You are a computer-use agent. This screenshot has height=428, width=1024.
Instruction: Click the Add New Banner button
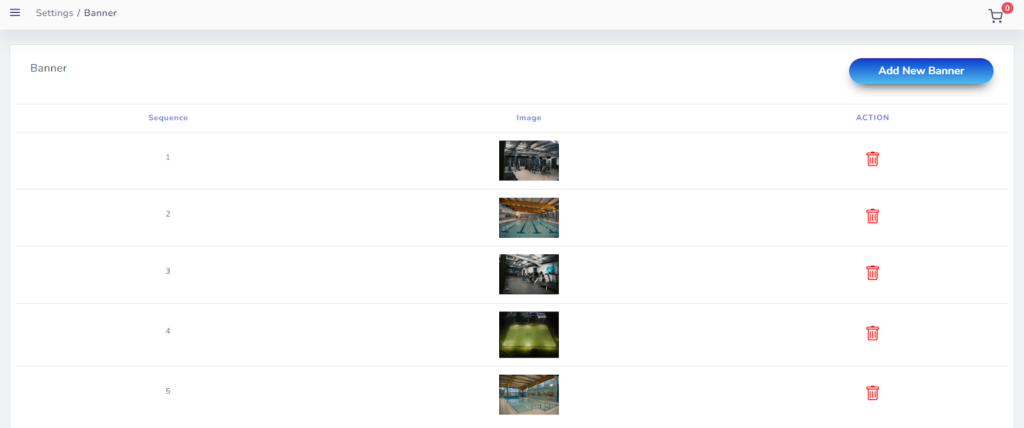pos(920,71)
